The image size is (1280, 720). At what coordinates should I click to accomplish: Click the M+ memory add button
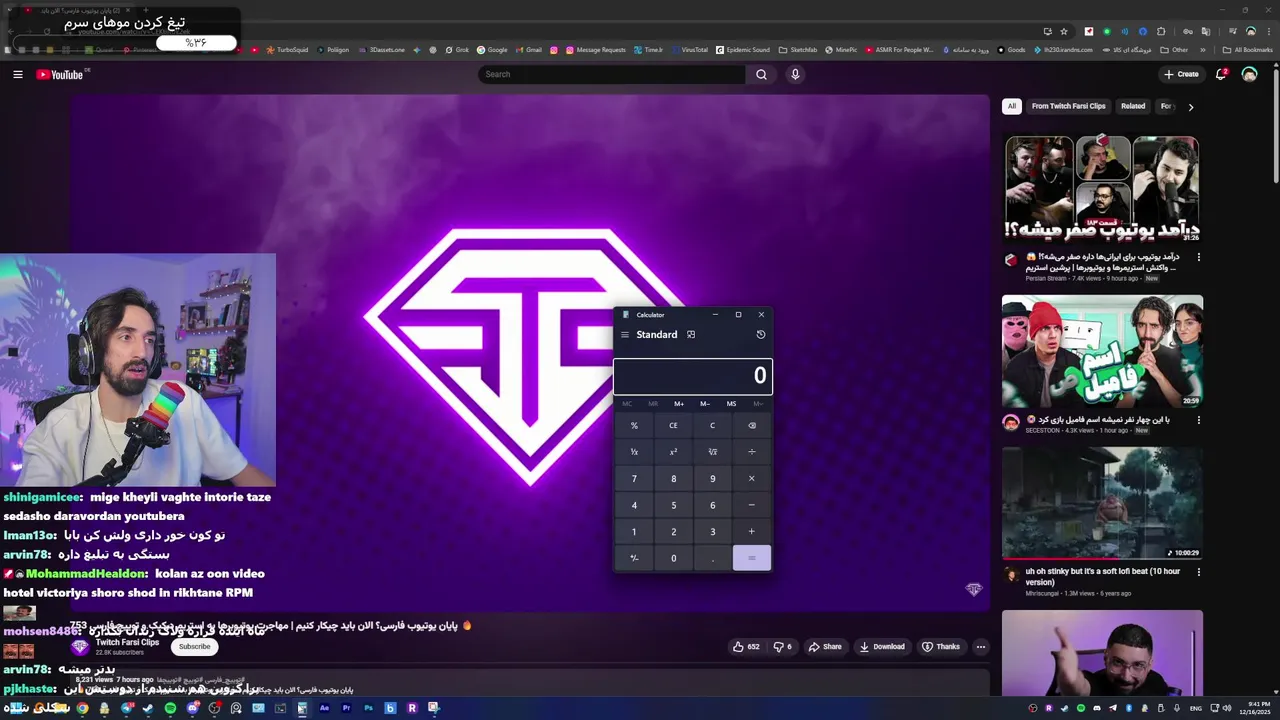click(679, 404)
